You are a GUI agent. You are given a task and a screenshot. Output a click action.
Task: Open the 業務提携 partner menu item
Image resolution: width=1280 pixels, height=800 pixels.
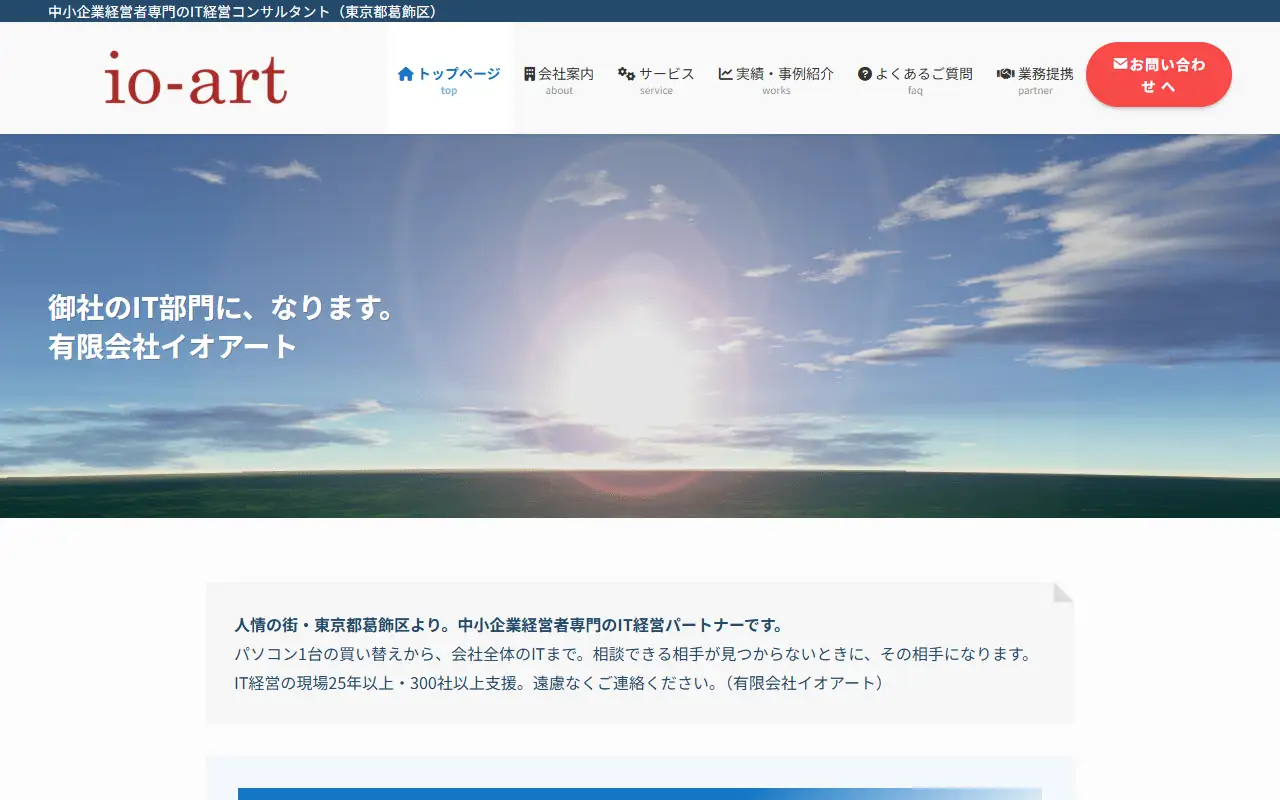(x=1035, y=79)
